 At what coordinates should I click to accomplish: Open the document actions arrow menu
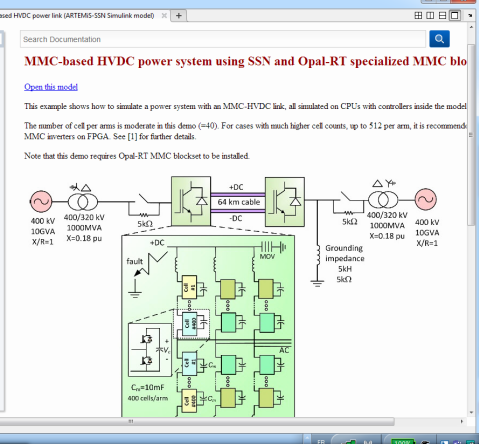470,16
